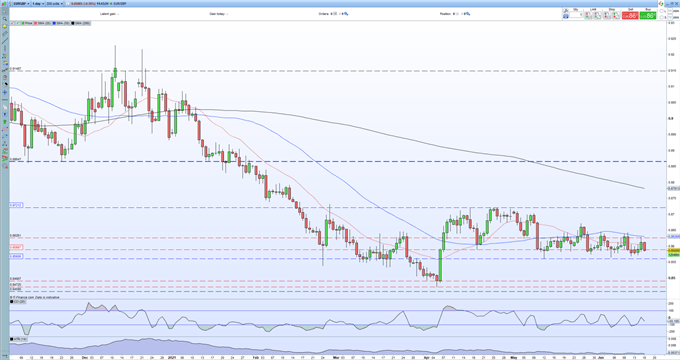
Task: Select the cursor pointer tool
Action: [x=5, y=11]
